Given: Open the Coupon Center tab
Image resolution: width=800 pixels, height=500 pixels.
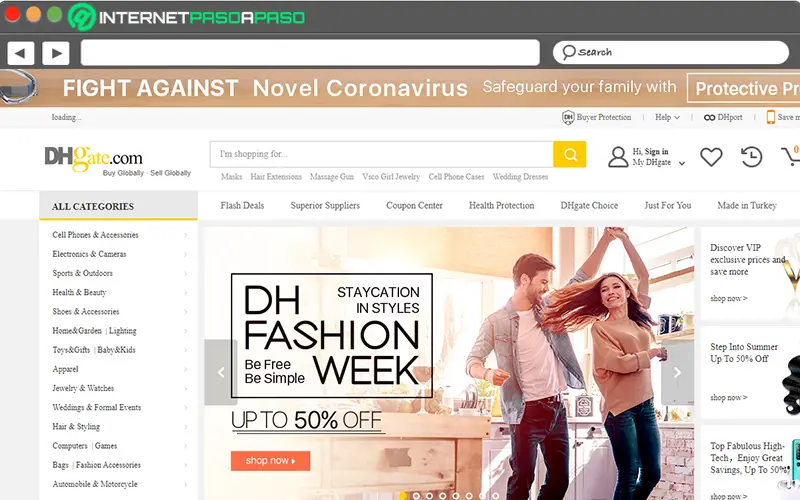Looking at the screenshot, I should (x=414, y=206).
